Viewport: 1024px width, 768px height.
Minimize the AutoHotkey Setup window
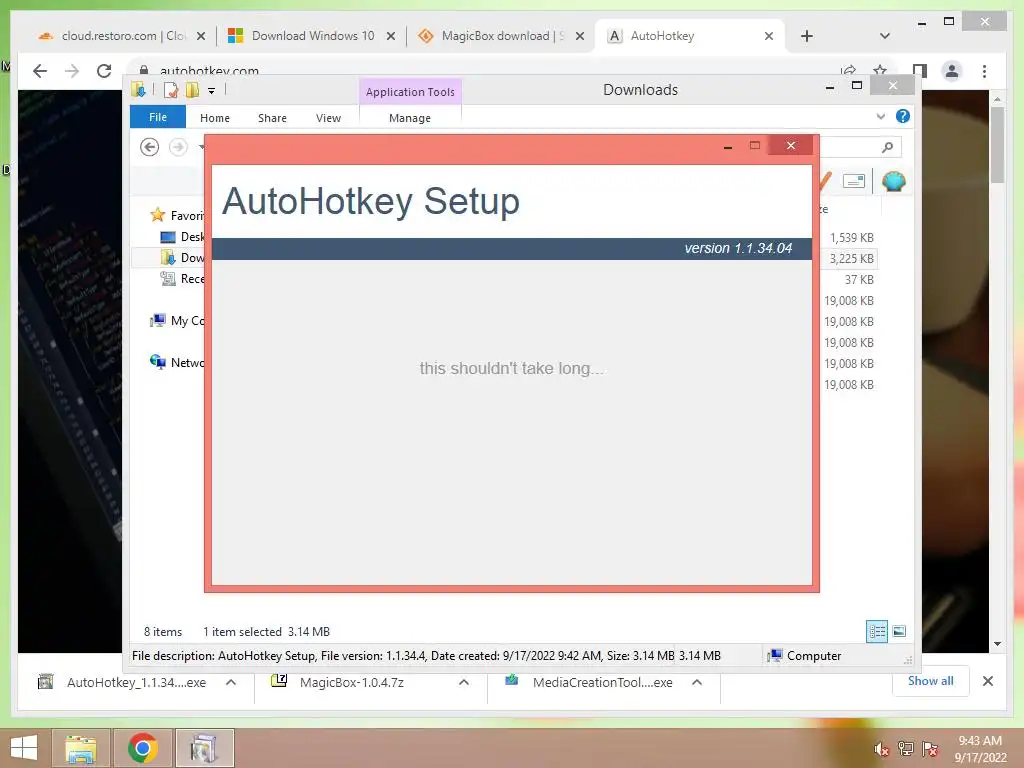(x=728, y=146)
